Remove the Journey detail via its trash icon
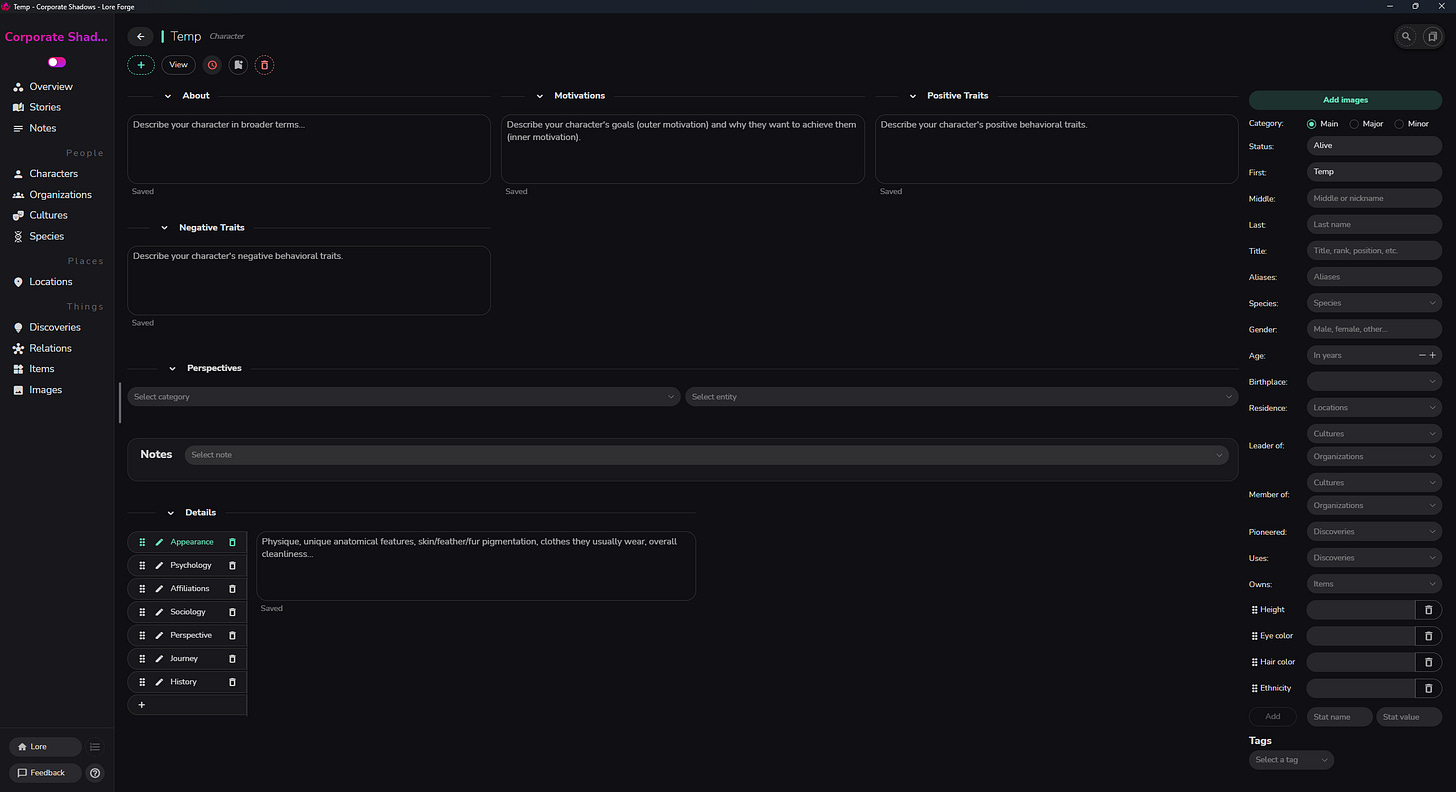The image size is (1456, 792). tap(231, 658)
